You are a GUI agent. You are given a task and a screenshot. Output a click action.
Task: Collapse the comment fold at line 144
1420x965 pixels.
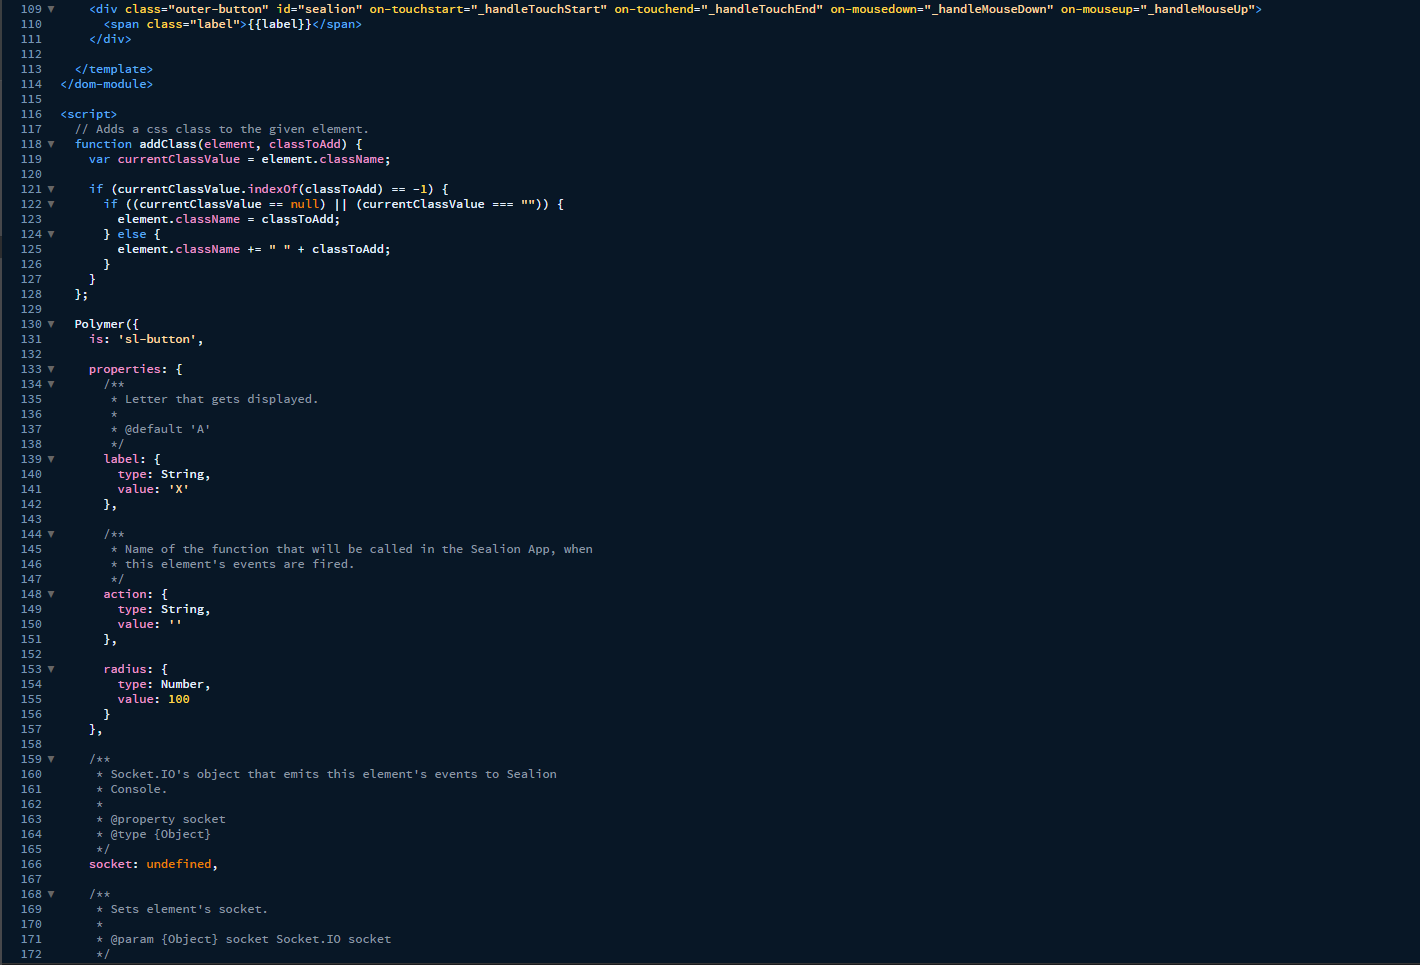(51, 534)
